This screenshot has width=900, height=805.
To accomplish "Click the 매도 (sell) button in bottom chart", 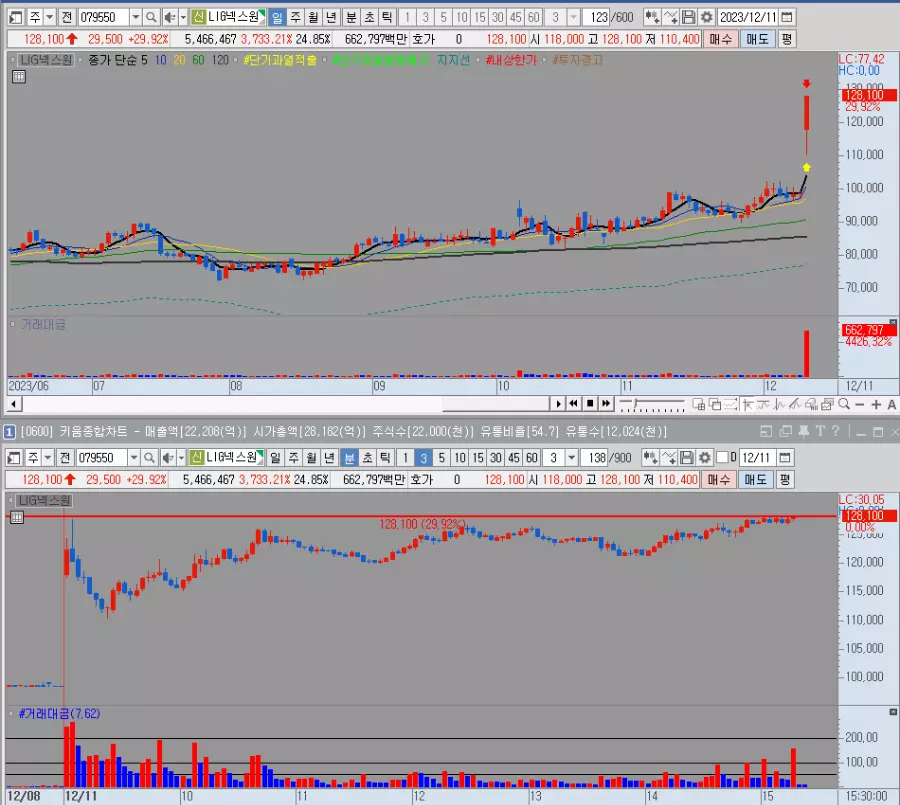I will pos(755,479).
